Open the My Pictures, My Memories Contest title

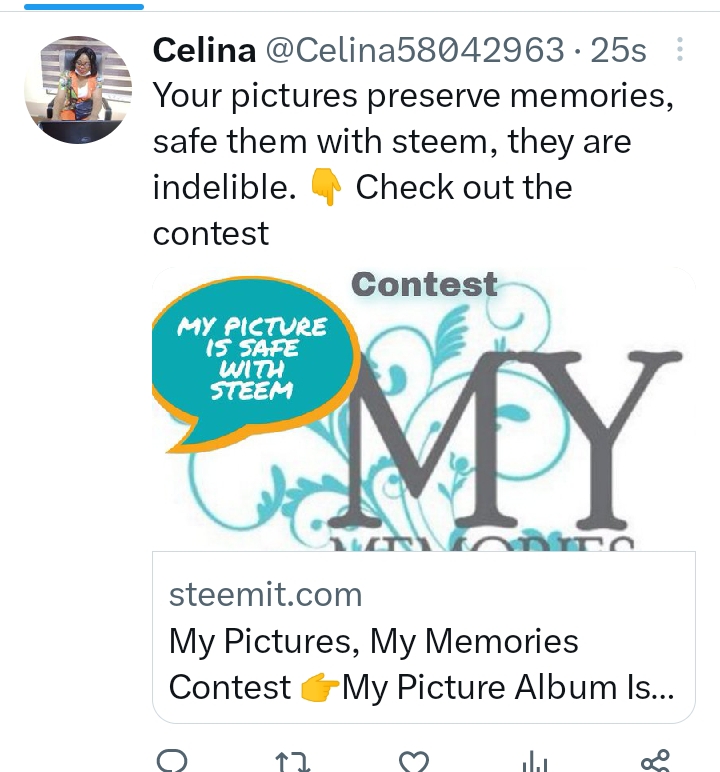pyautogui.click(x=422, y=664)
